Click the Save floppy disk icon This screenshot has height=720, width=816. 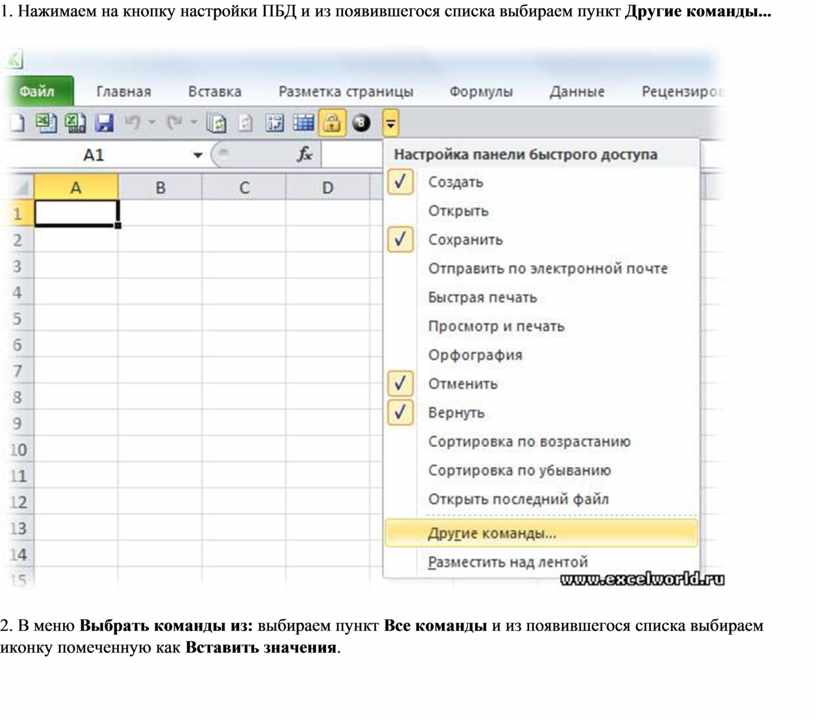click(x=105, y=123)
